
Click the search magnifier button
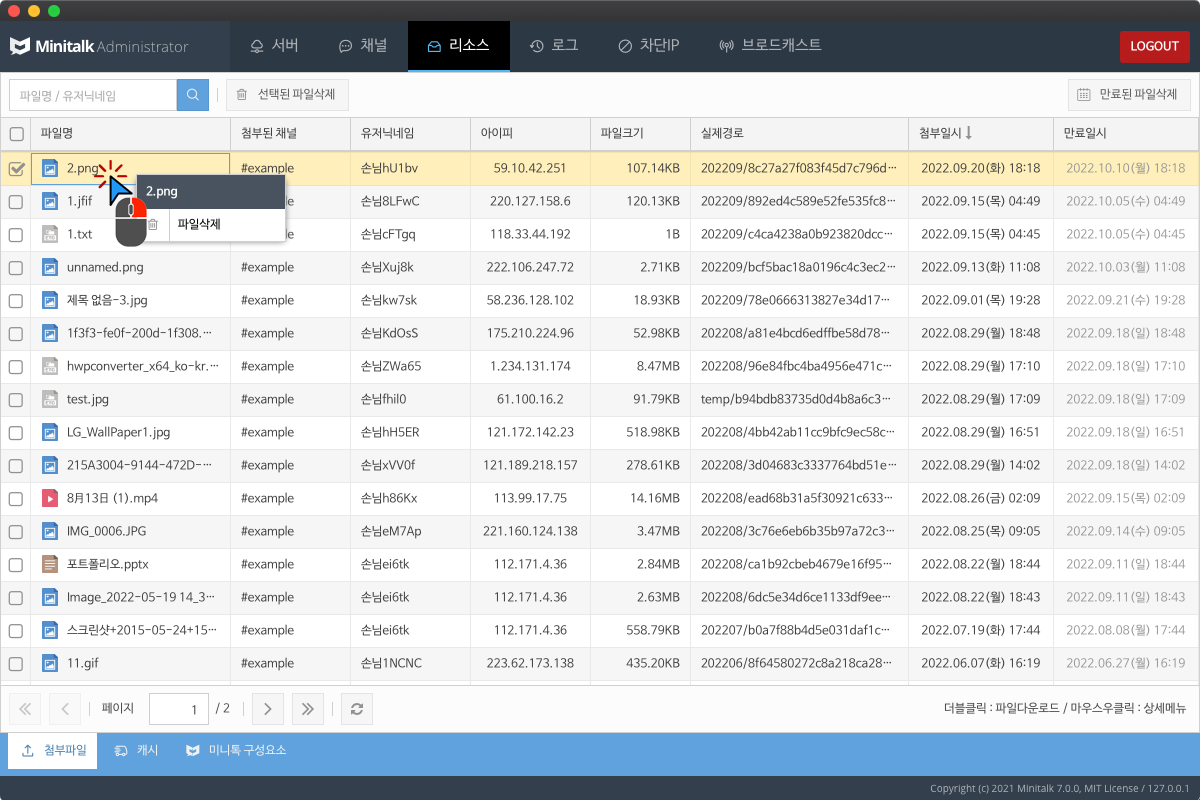pos(192,95)
